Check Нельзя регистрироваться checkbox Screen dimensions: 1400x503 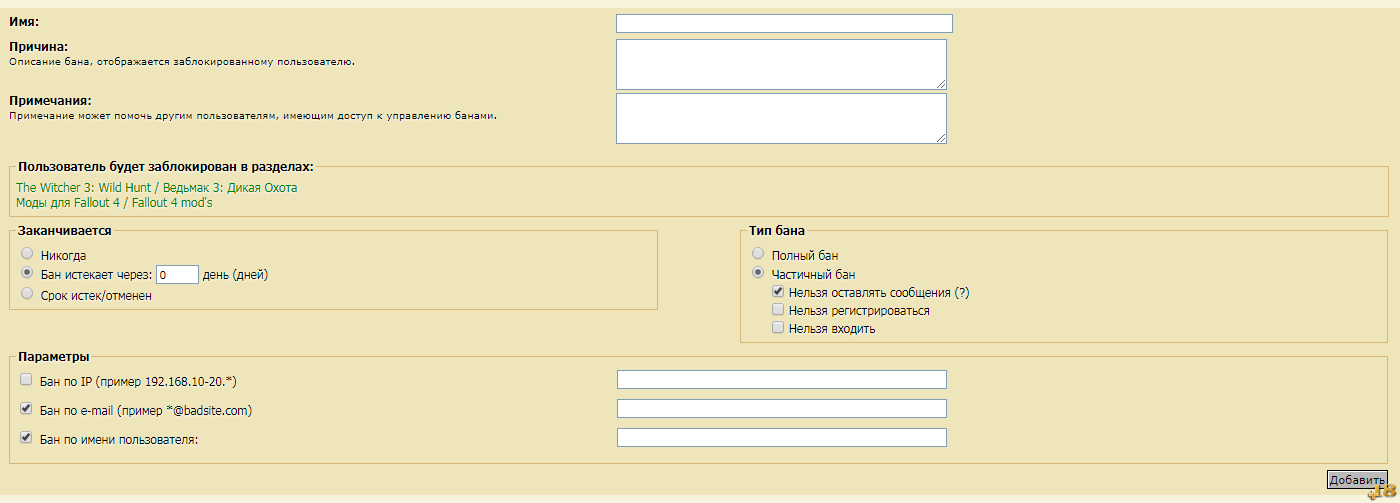tap(778, 310)
